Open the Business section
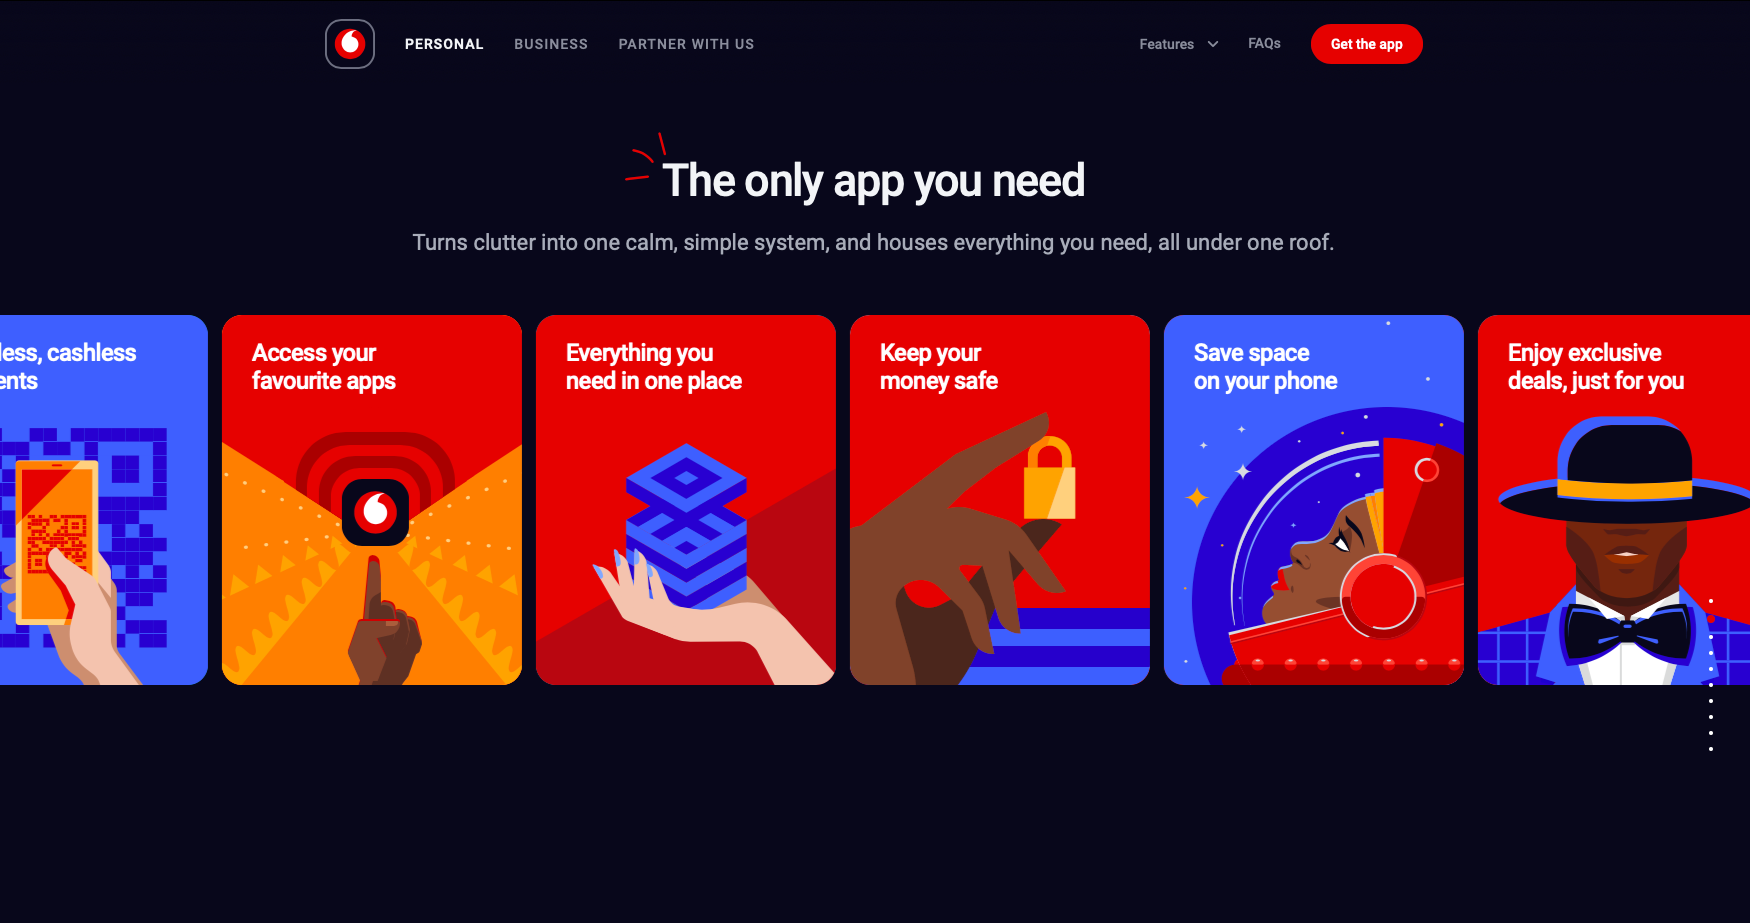 551,44
